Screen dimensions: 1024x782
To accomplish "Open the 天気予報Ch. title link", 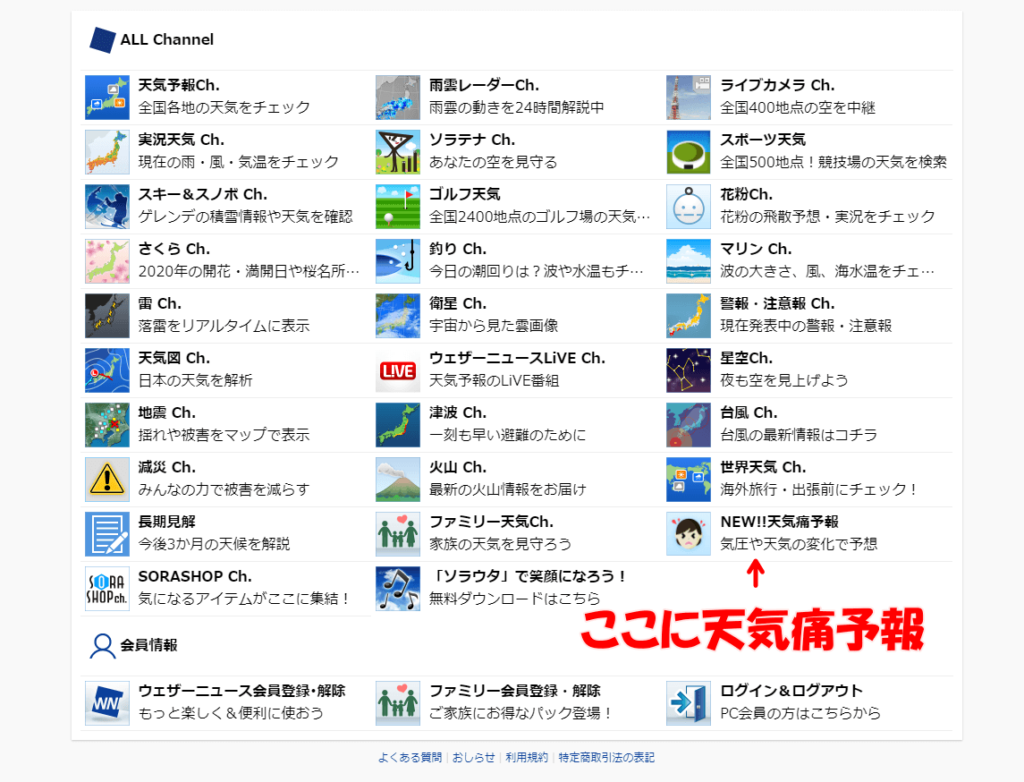I will click(178, 86).
